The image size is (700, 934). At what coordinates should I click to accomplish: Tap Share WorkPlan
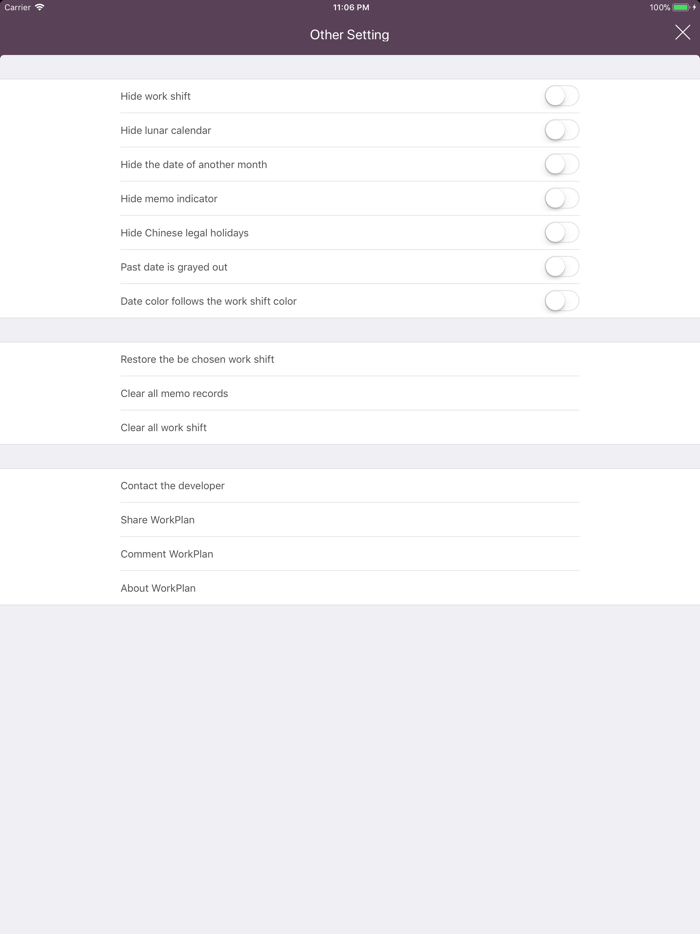pos(157,520)
